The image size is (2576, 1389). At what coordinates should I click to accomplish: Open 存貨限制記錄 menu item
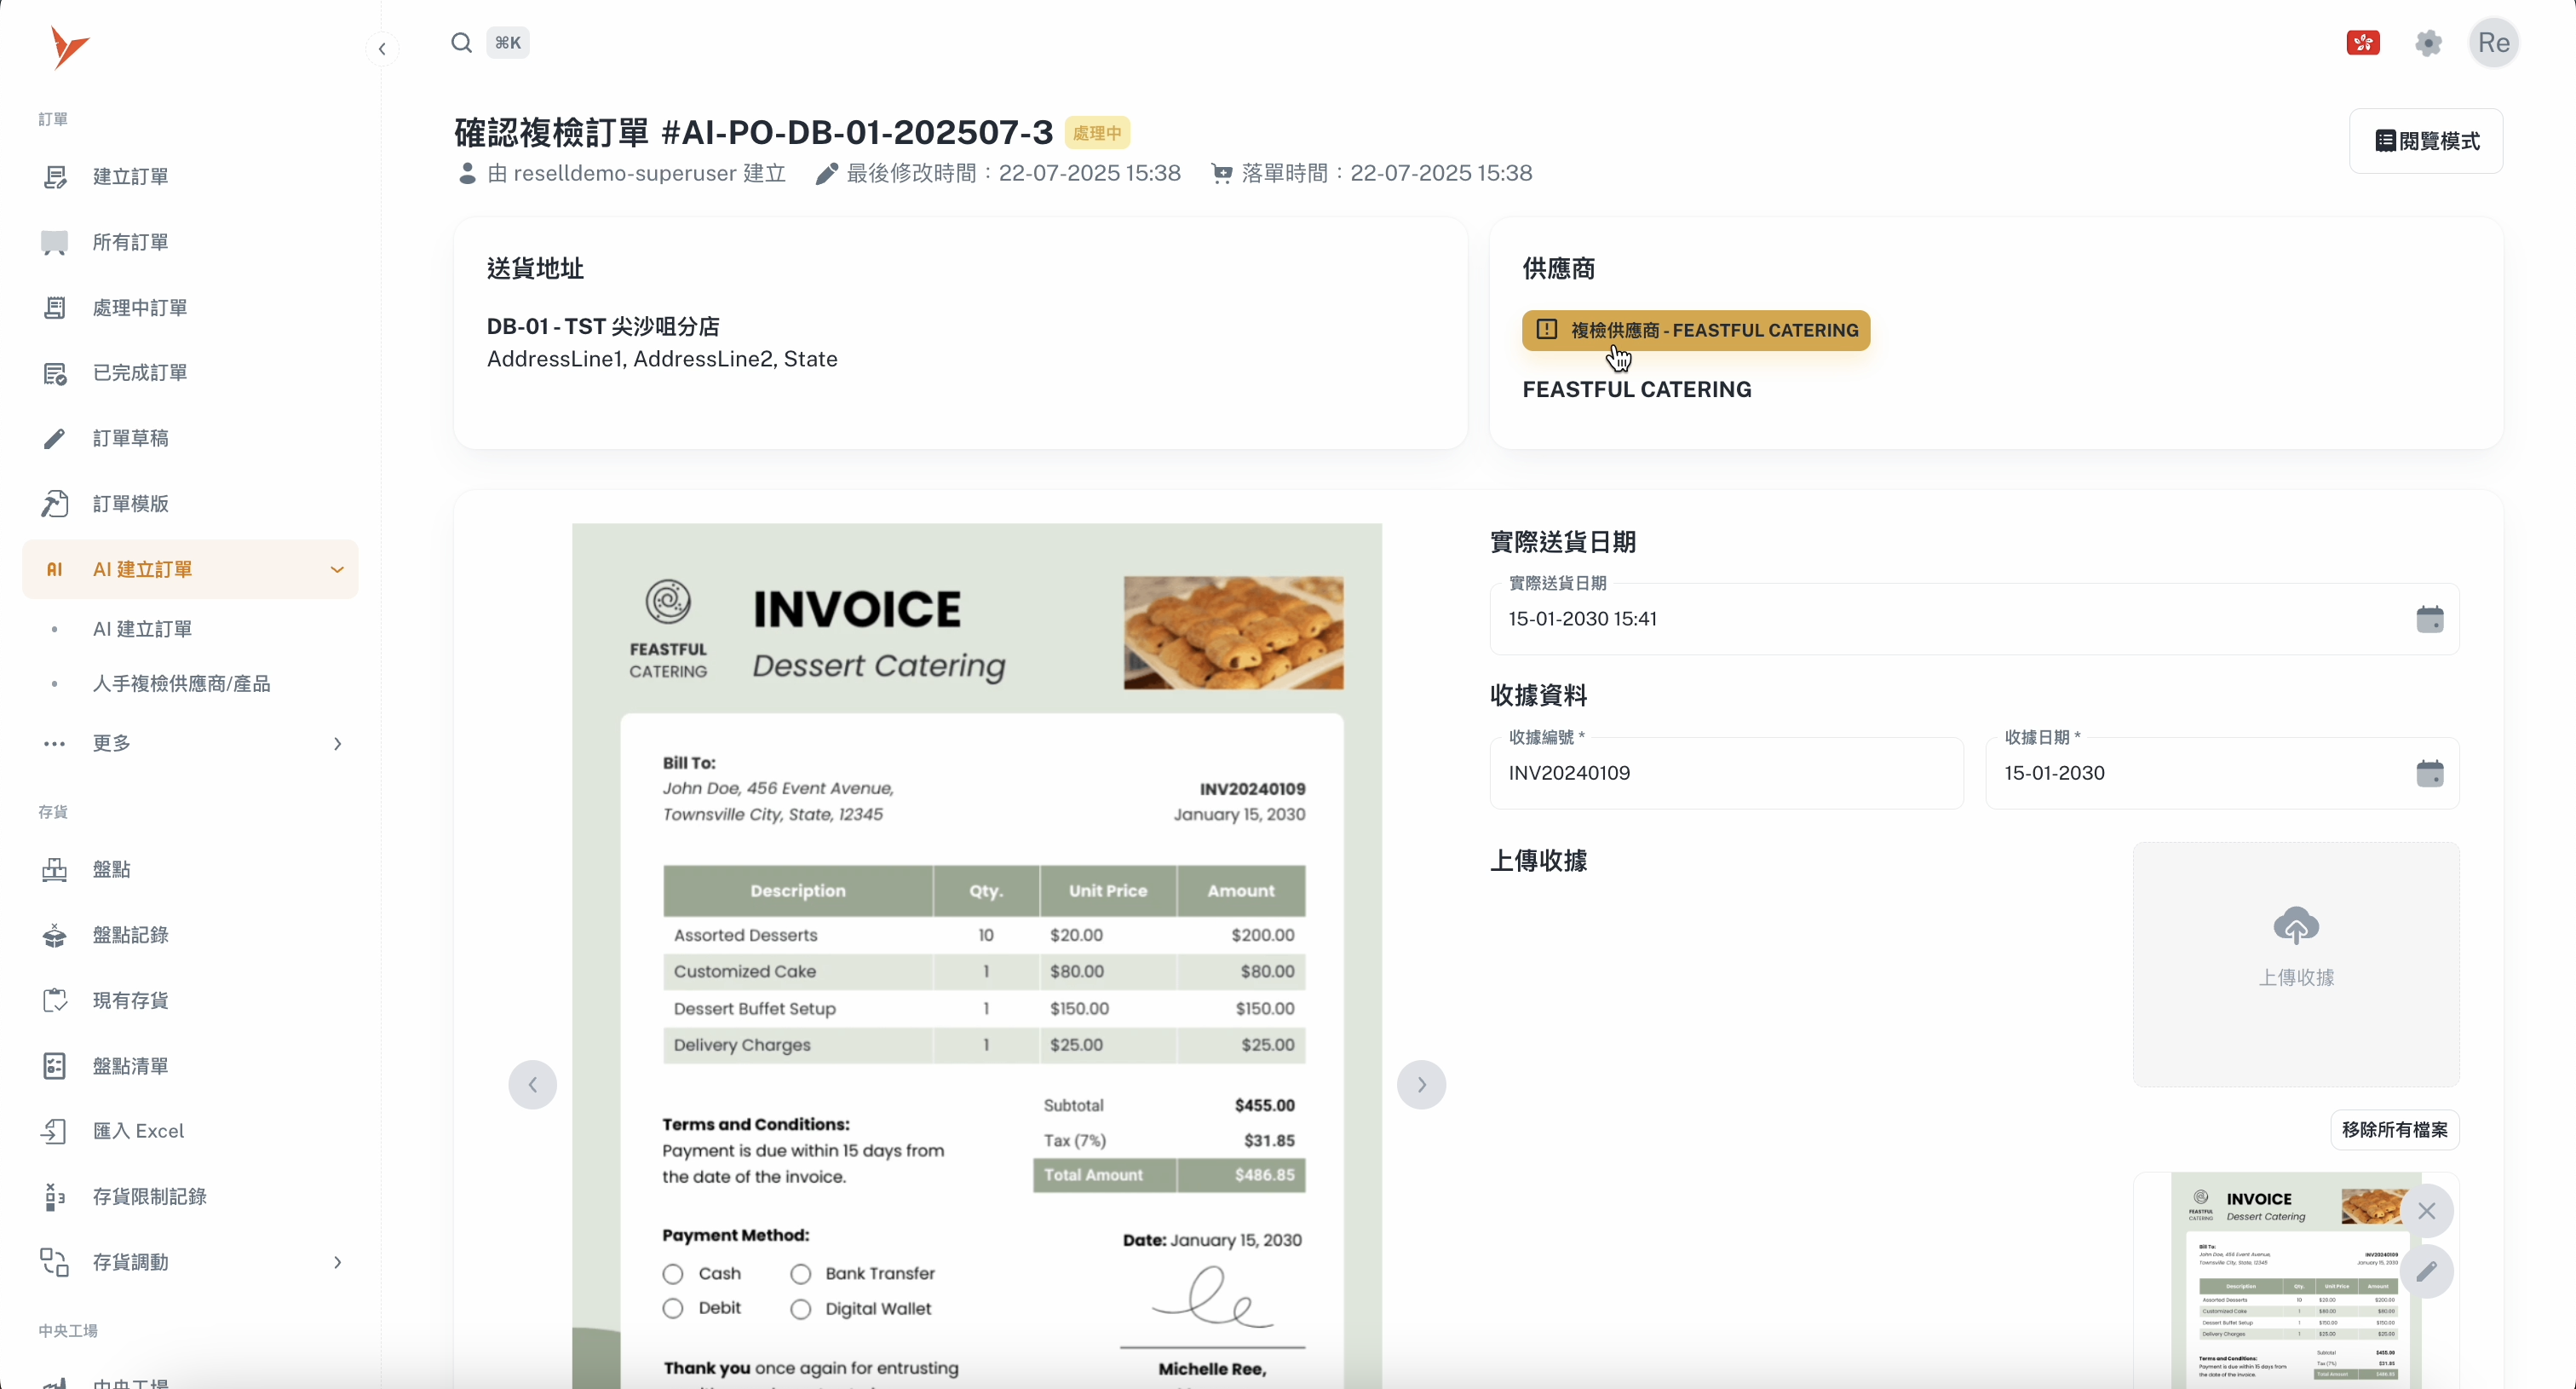pos(190,1197)
